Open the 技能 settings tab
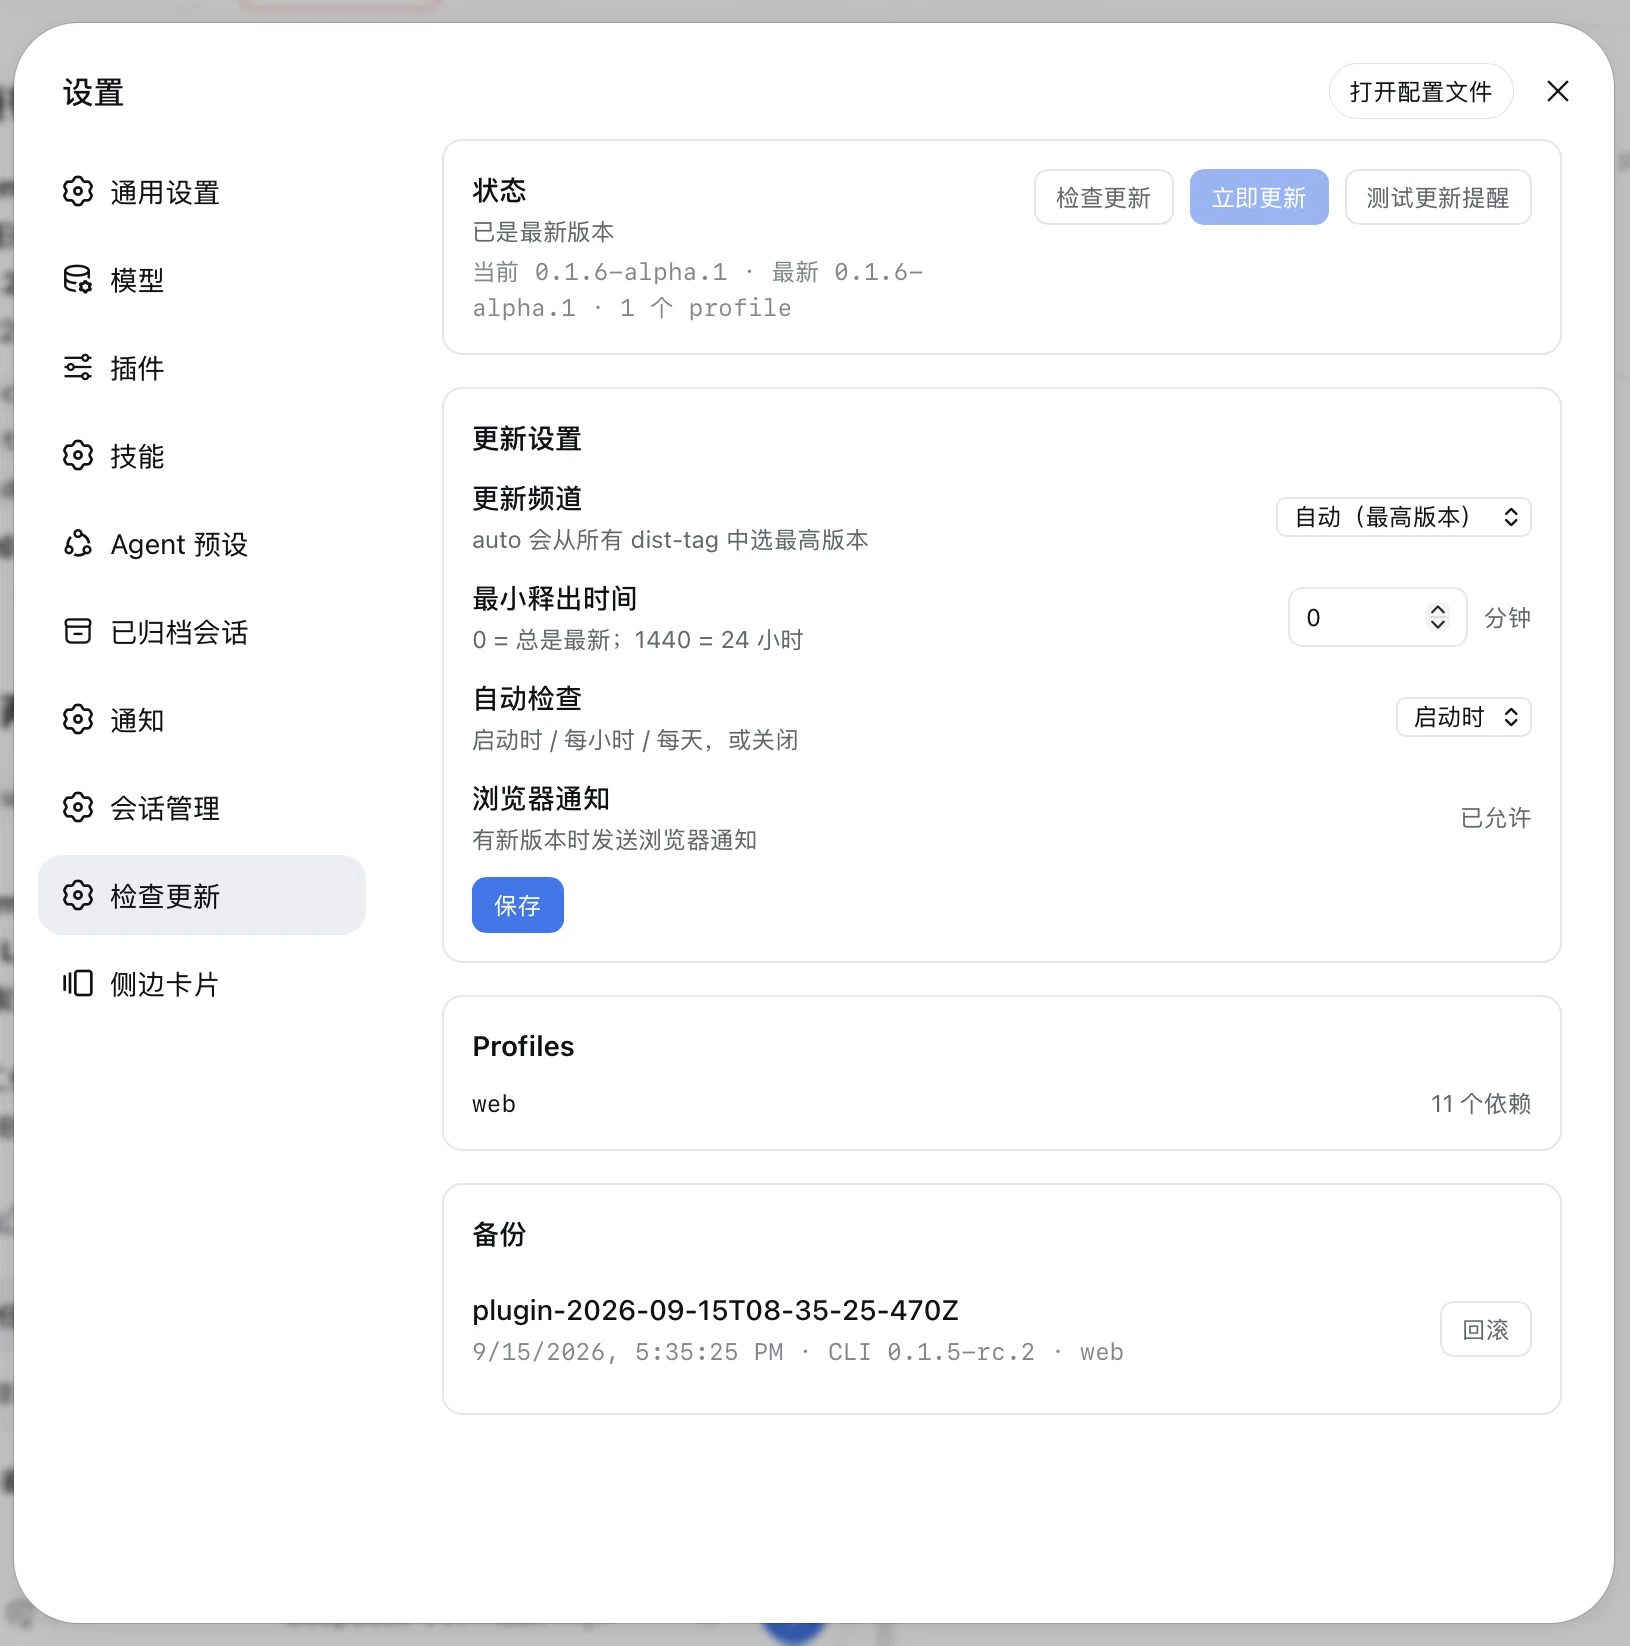 [202, 456]
